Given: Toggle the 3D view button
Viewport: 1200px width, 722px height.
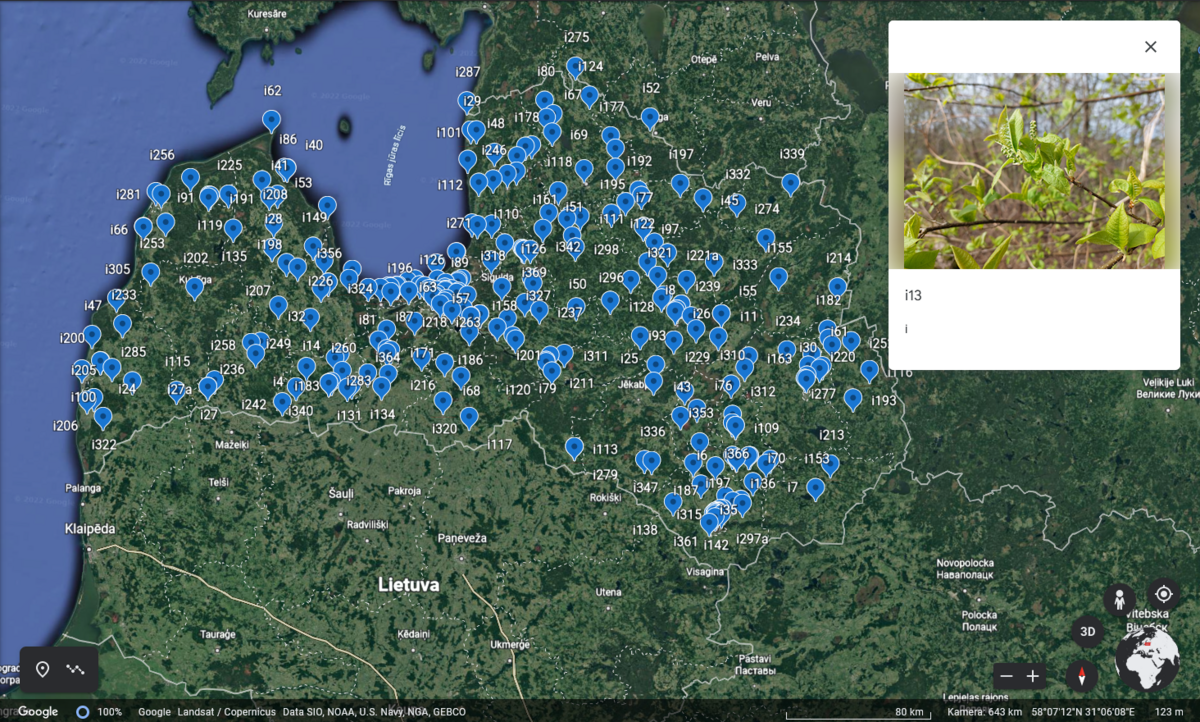Looking at the screenshot, I should coord(1088,632).
